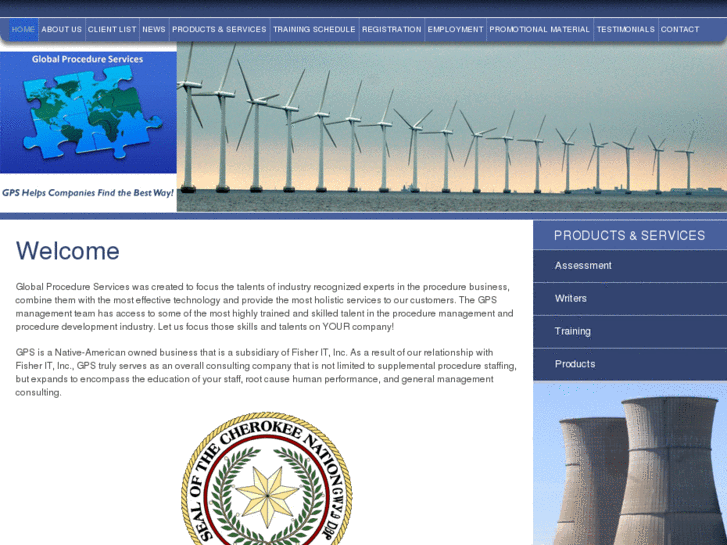Go to the Employment page
This screenshot has height=545, width=727.
pos(455,29)
